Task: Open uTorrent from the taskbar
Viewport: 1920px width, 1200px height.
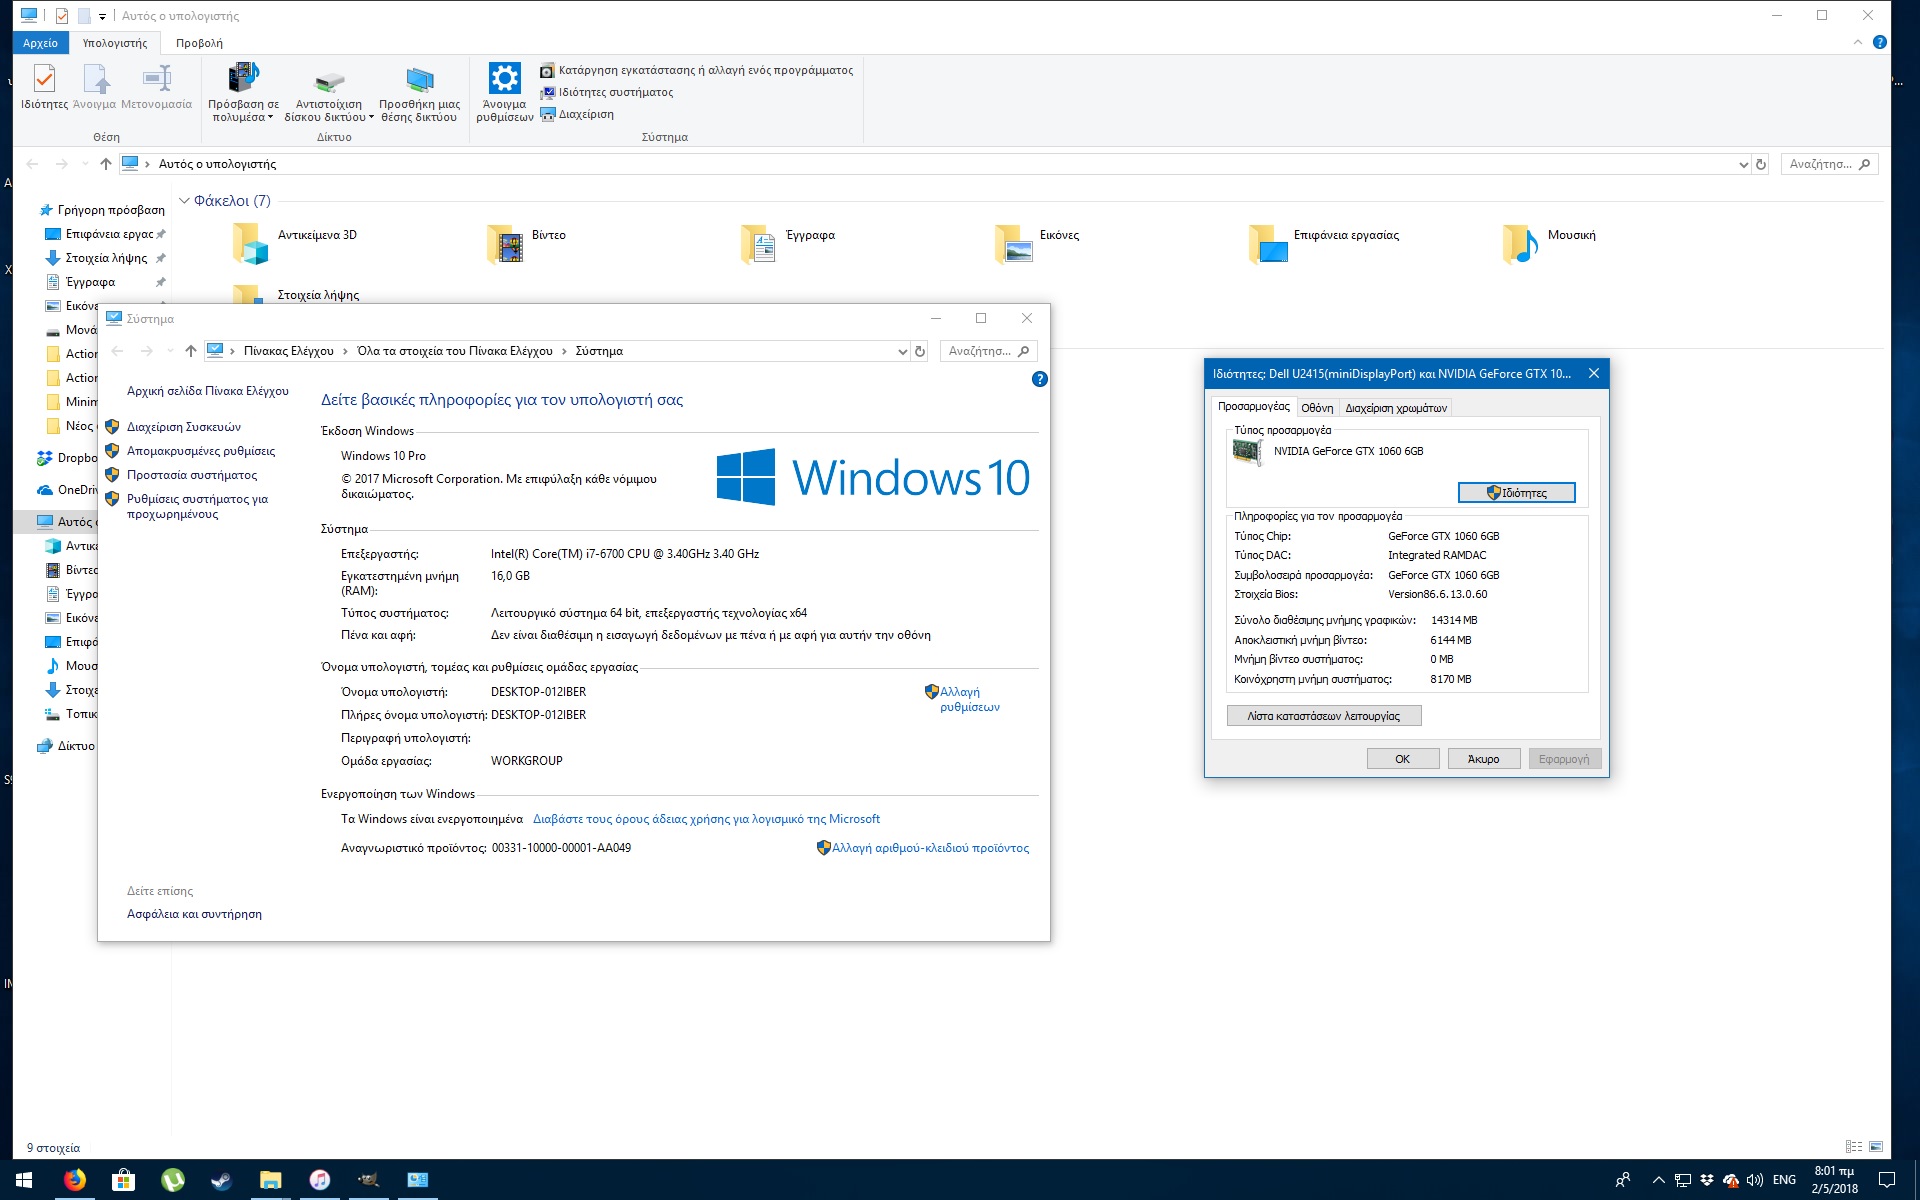Action: tap(172, 1180)
